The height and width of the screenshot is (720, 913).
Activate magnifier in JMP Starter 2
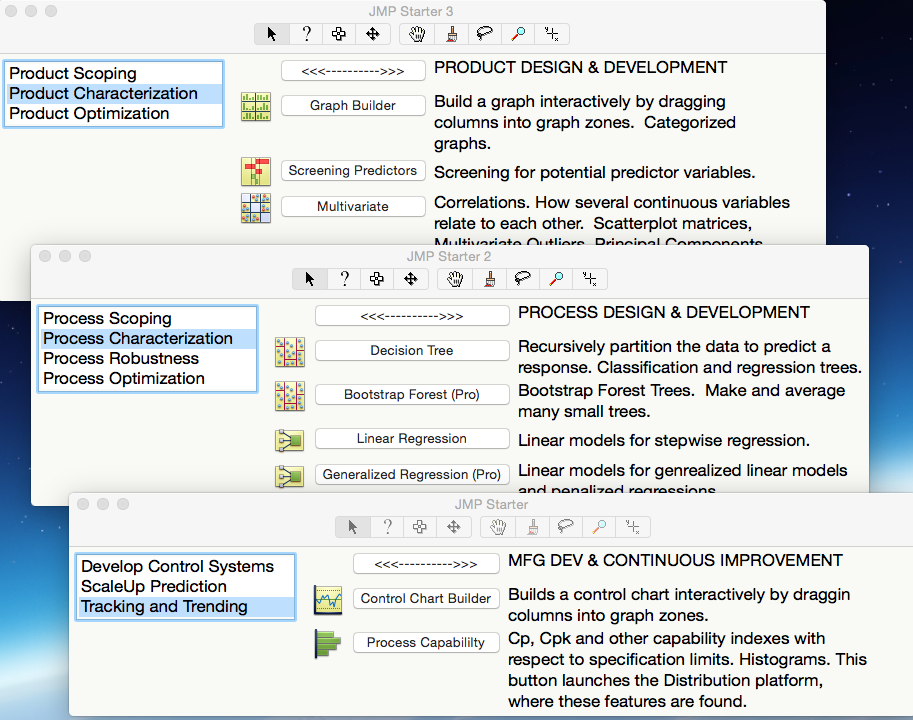coord(556,279)
